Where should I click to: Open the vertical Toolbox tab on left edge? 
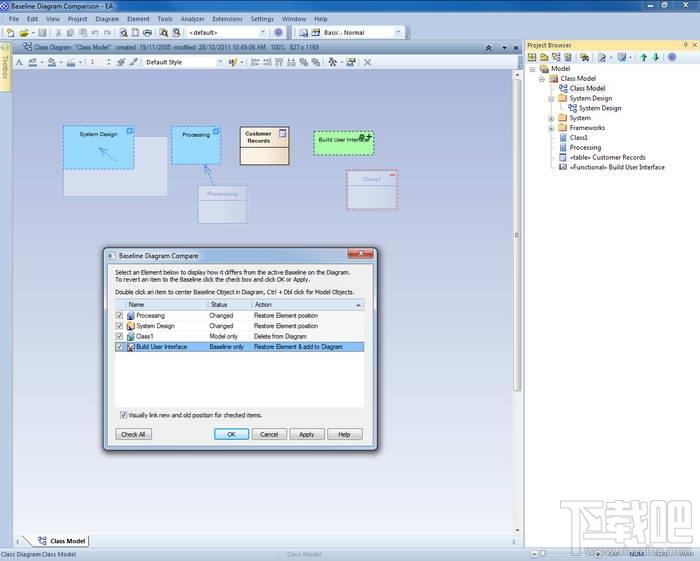(x=5, y=67)
